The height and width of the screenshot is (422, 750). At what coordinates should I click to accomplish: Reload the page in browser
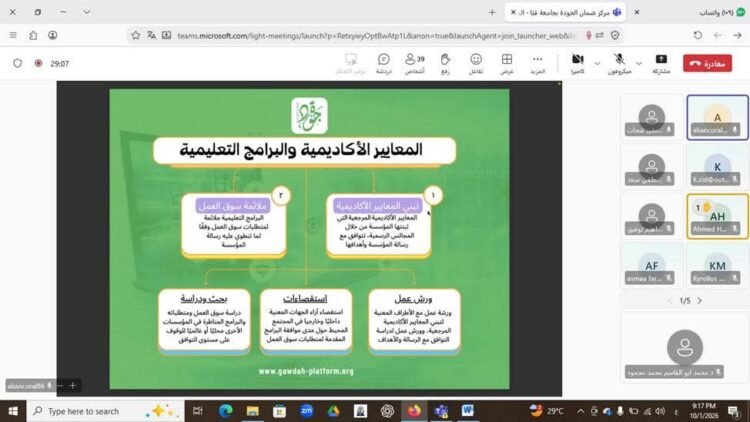698,35
